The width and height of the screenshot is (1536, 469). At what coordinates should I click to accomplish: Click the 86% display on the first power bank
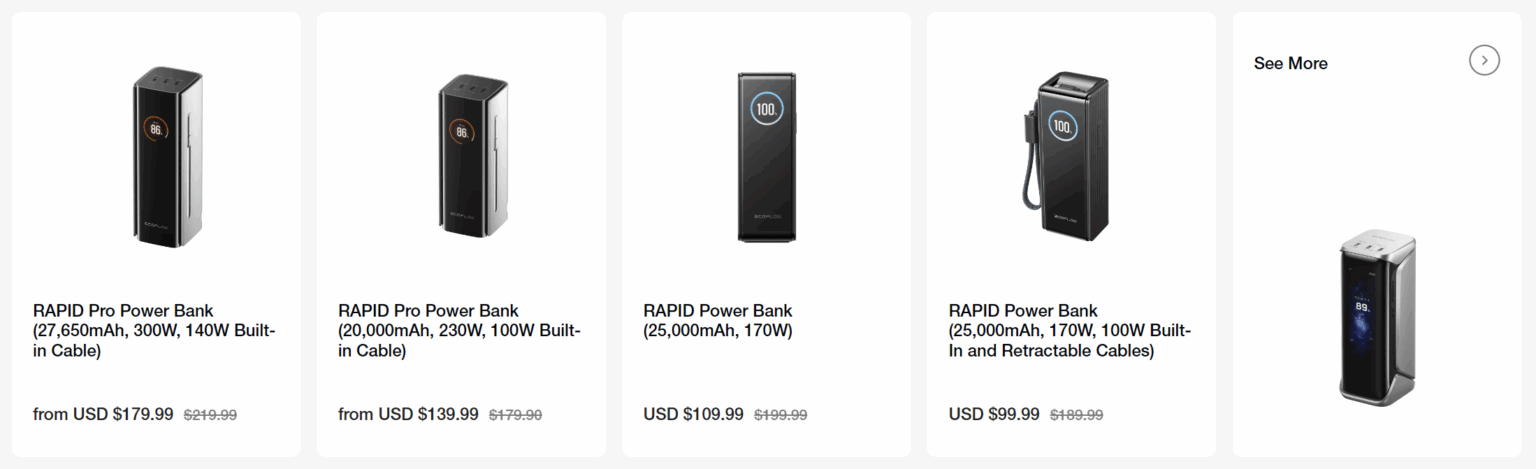pyautogui.click(x=156, y=130)
